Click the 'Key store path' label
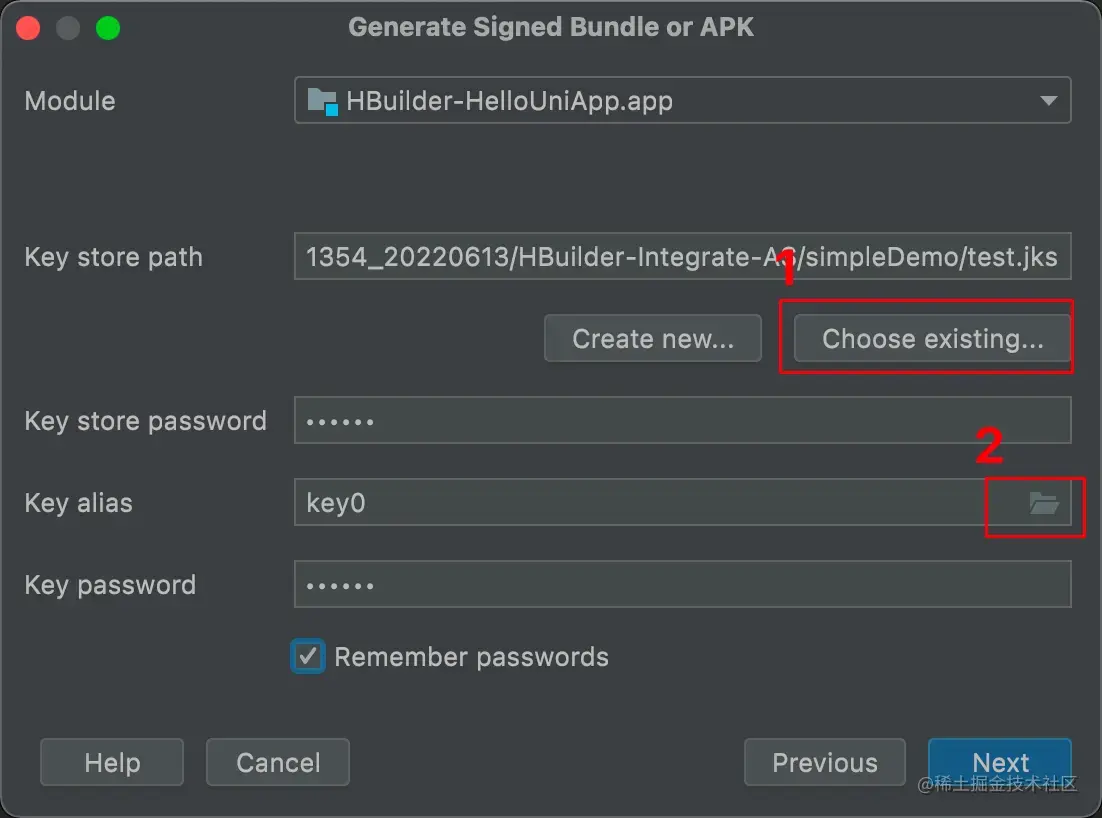Viewport: 1102px width, 818px height. tap(114, 257)
